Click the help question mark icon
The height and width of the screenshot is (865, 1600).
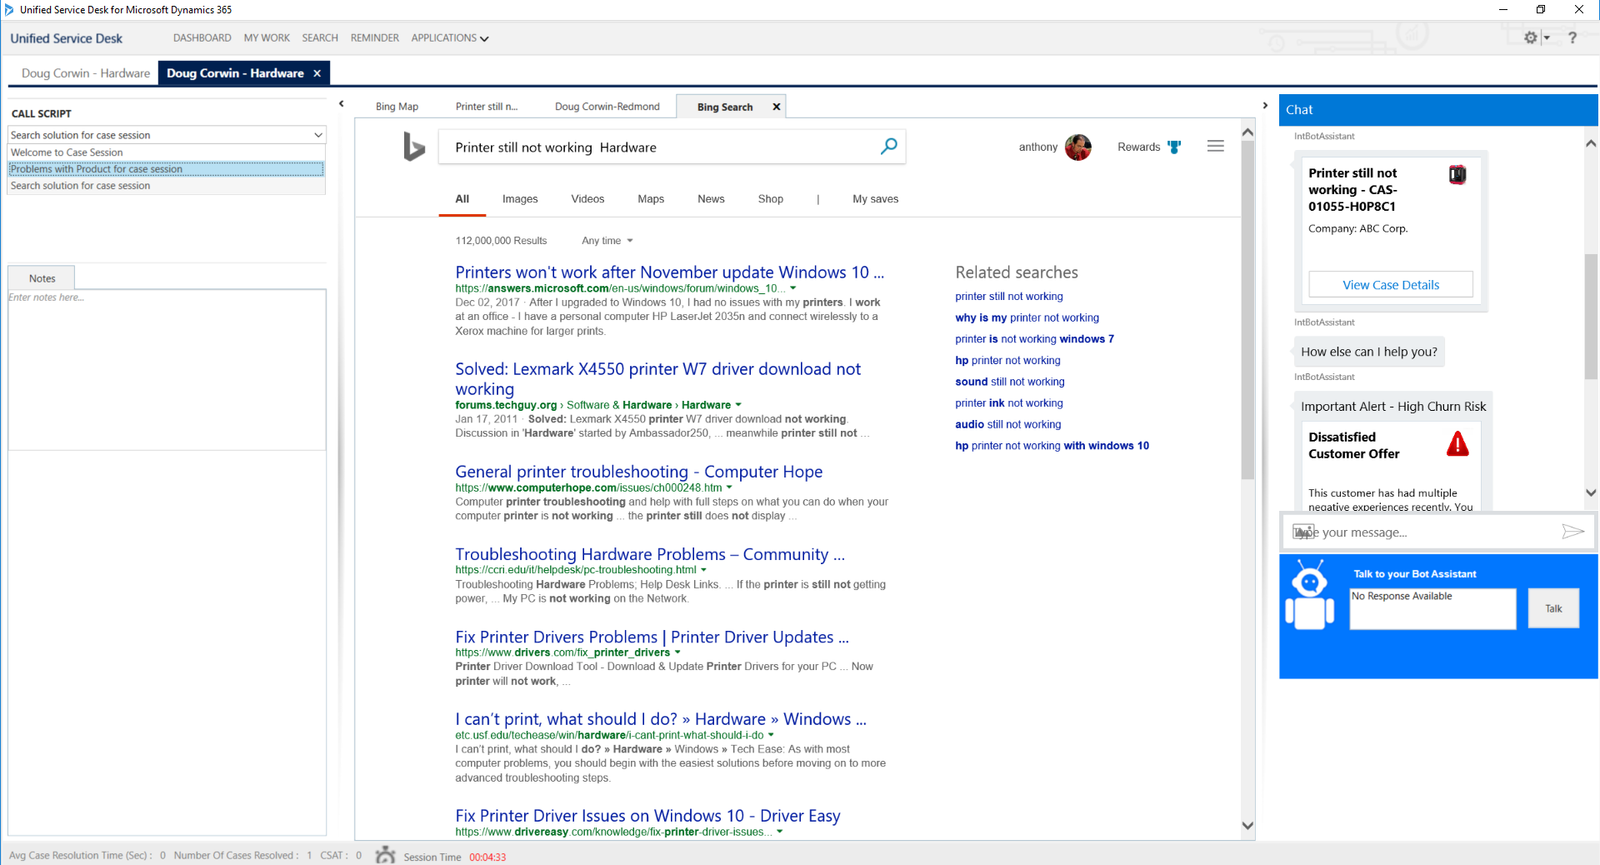1572,38
